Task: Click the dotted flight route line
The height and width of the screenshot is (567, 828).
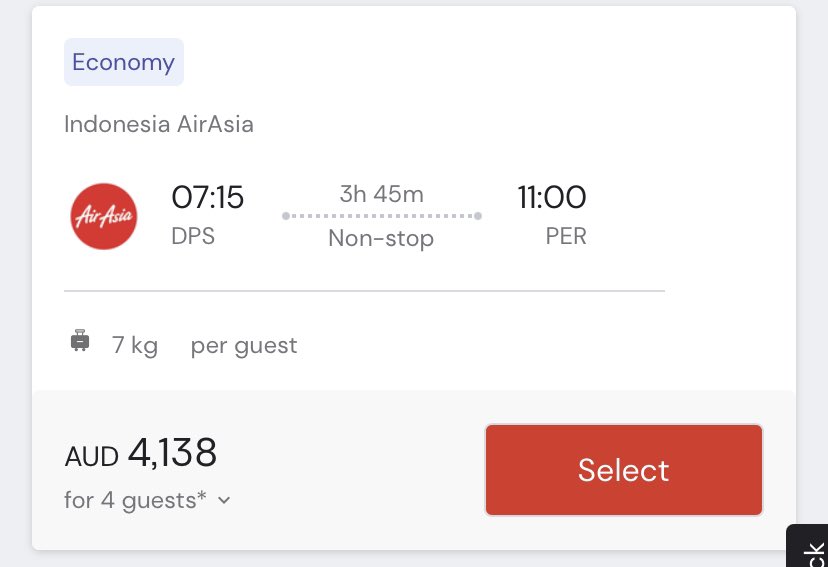Action: point(381,216)
